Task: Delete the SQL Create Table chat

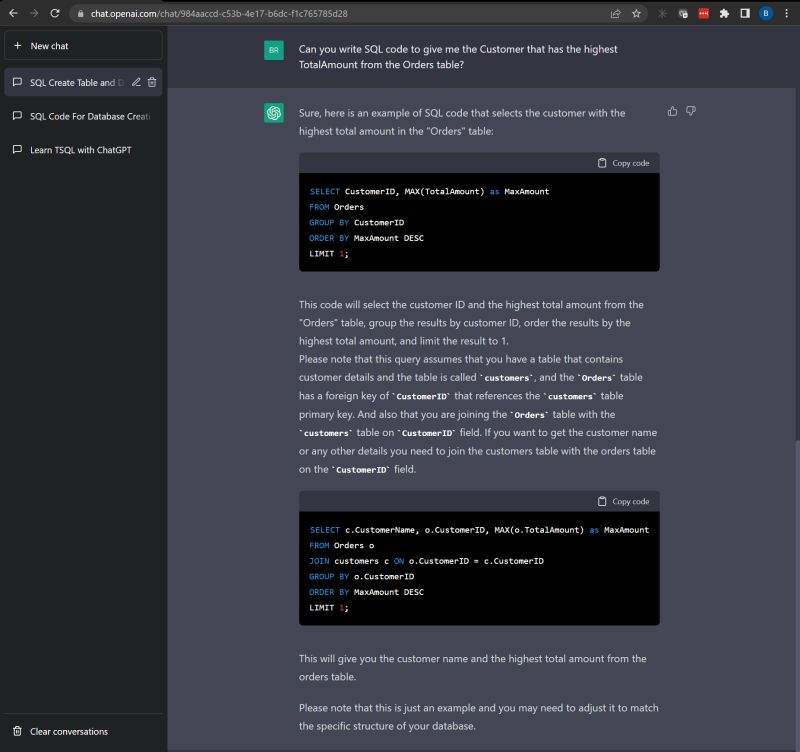Action: (x=151, y=82)
